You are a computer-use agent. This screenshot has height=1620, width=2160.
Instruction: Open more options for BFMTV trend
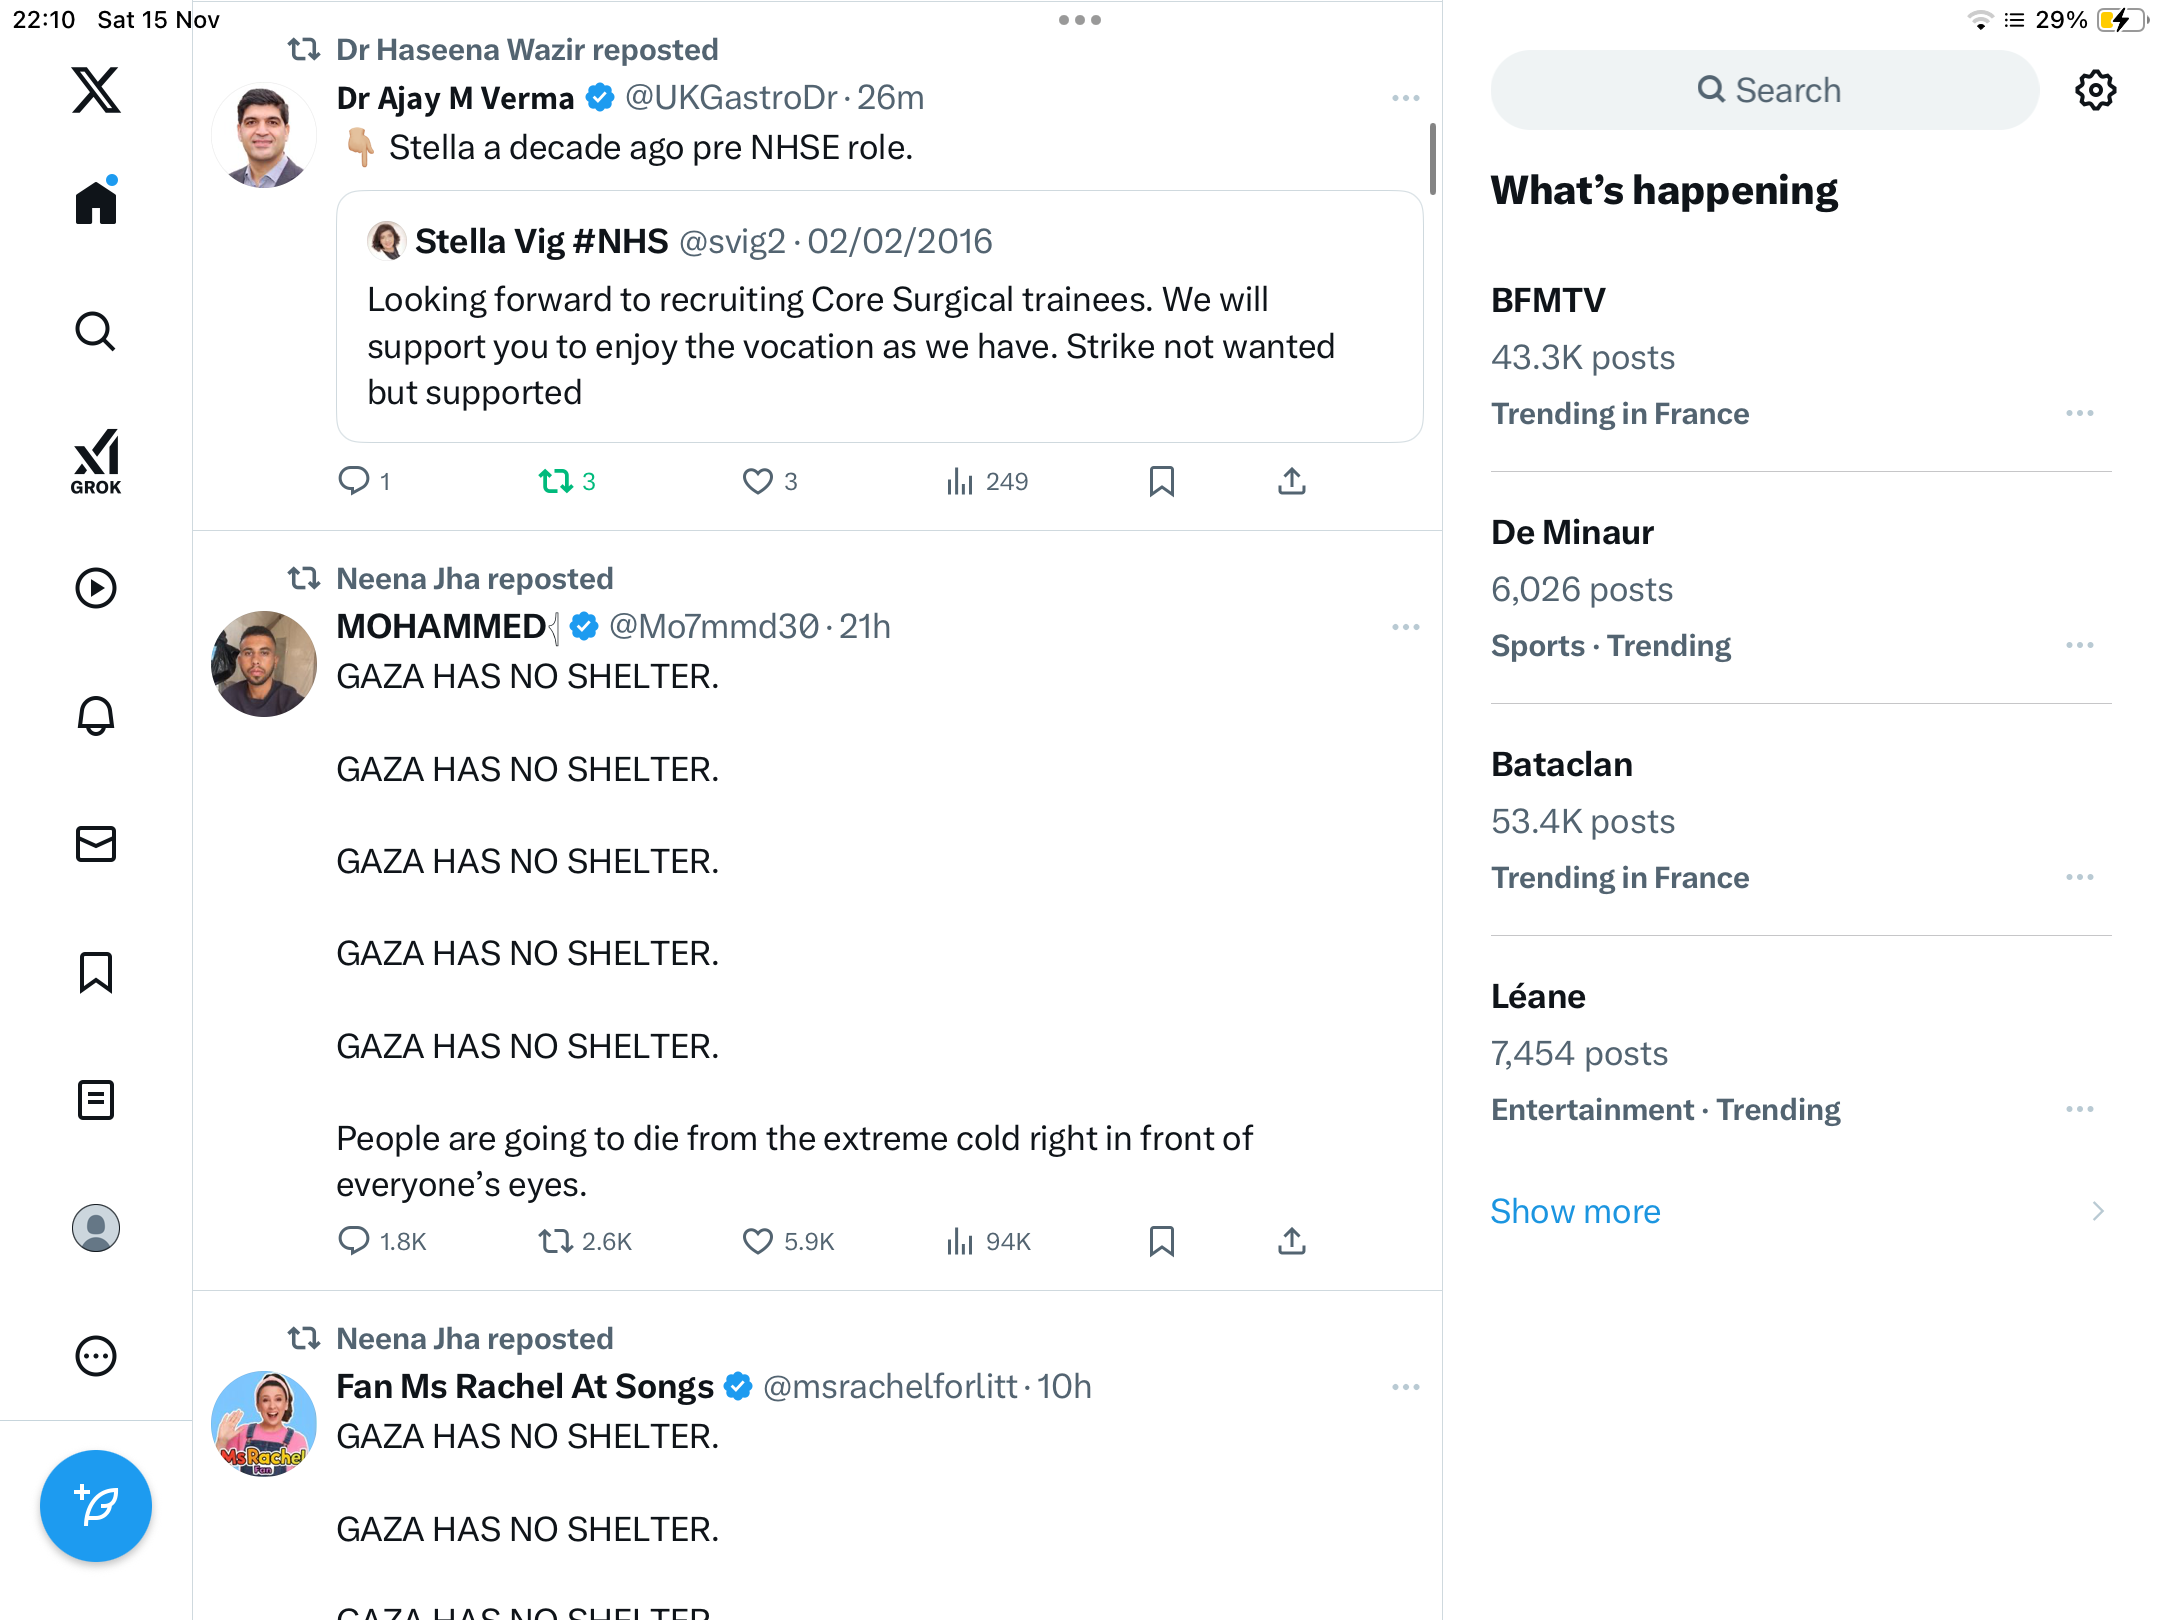click(x=2079, y=414)
